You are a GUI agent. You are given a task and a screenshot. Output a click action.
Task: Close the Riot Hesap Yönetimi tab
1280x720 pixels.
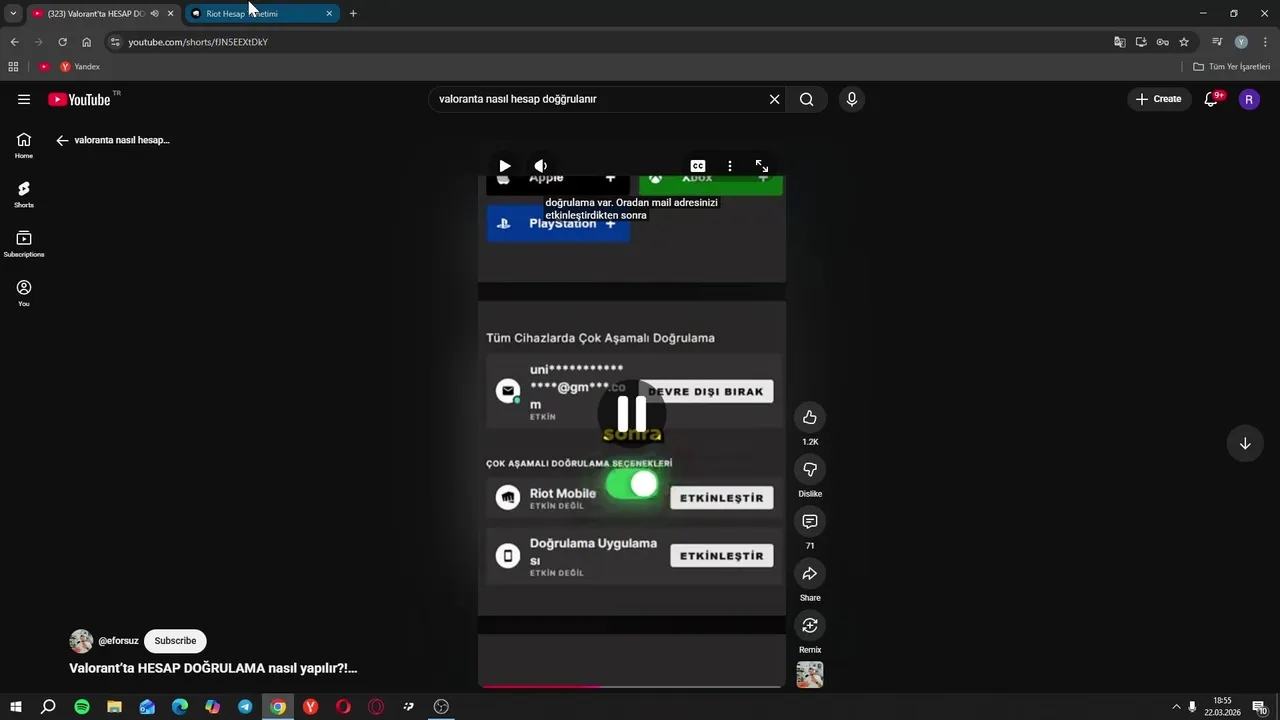(x=329, y=14)
